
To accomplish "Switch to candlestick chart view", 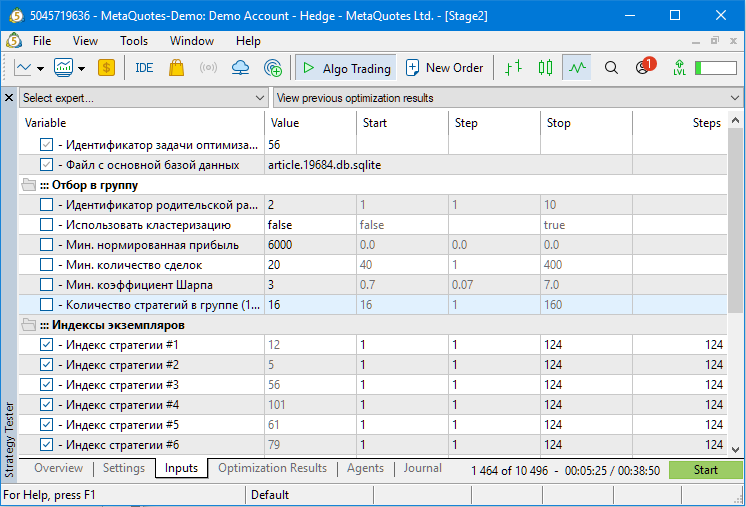I will [x=545, y=68].
